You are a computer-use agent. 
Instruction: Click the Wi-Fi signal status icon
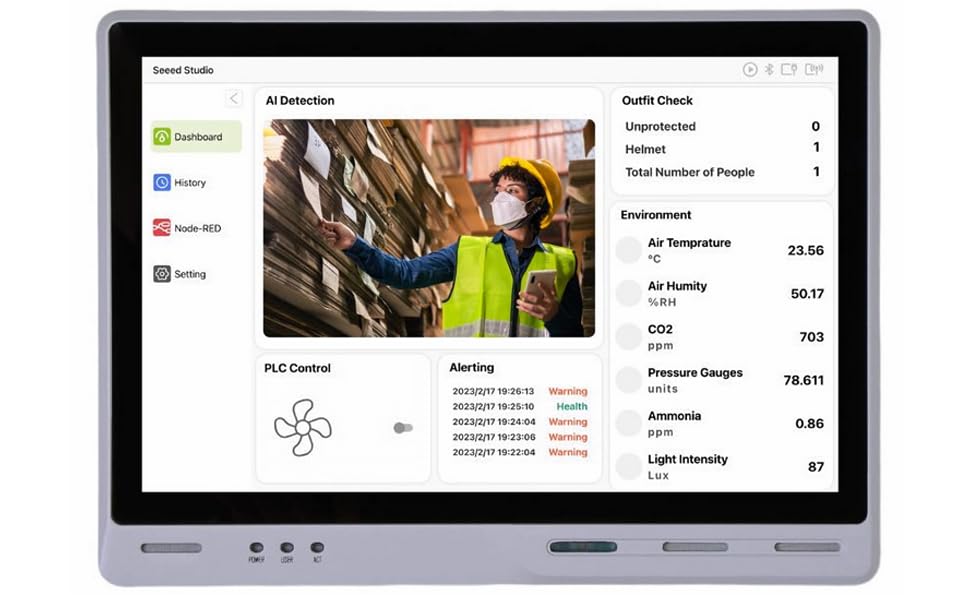pyautogui.click(x=815, y=69)
